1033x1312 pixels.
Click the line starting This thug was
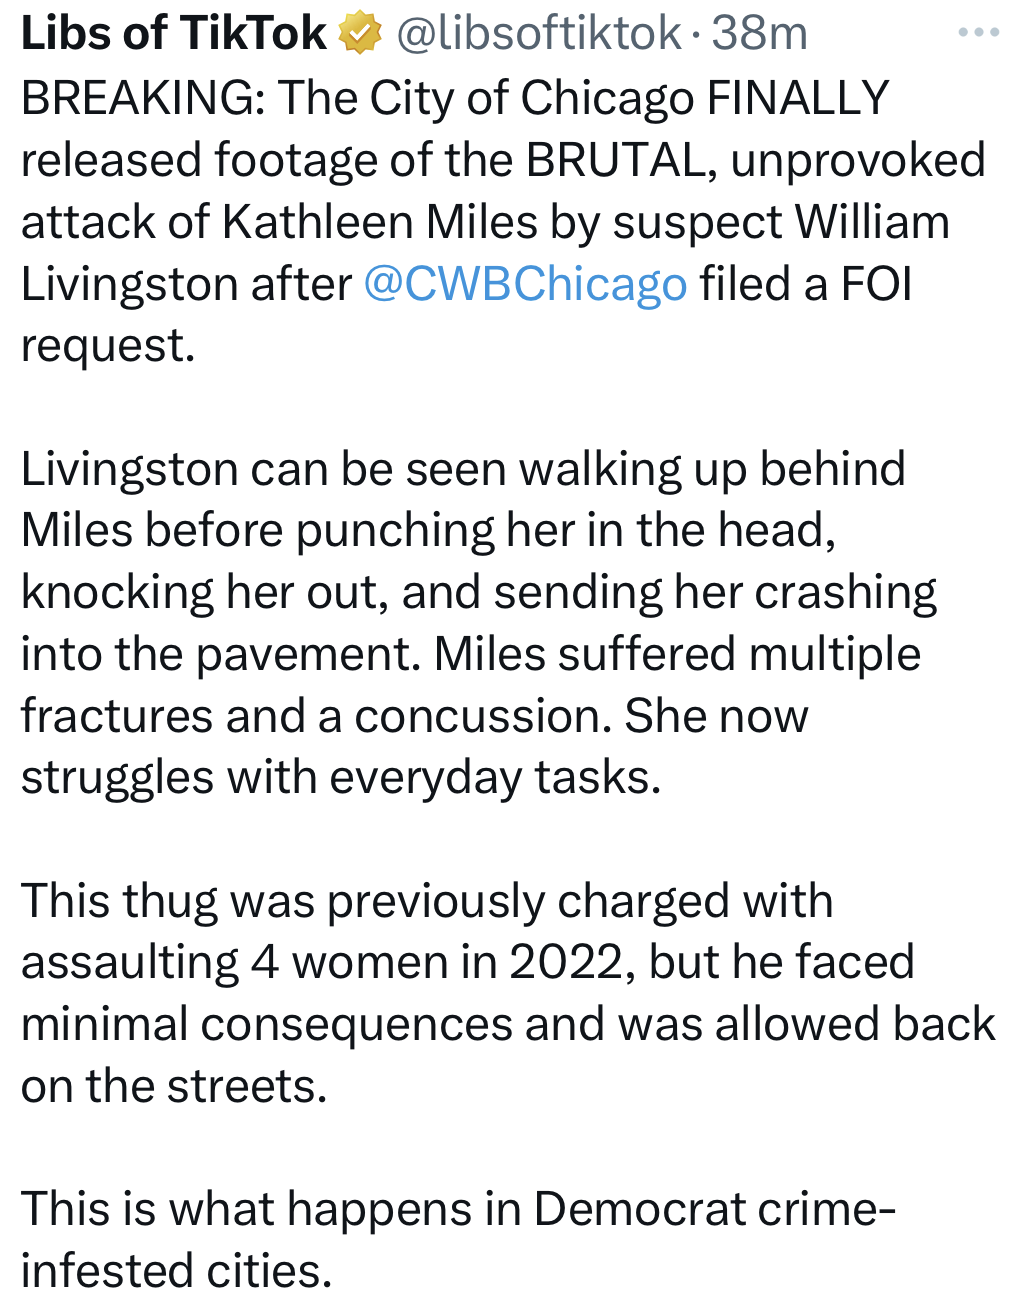coord(427,901)
